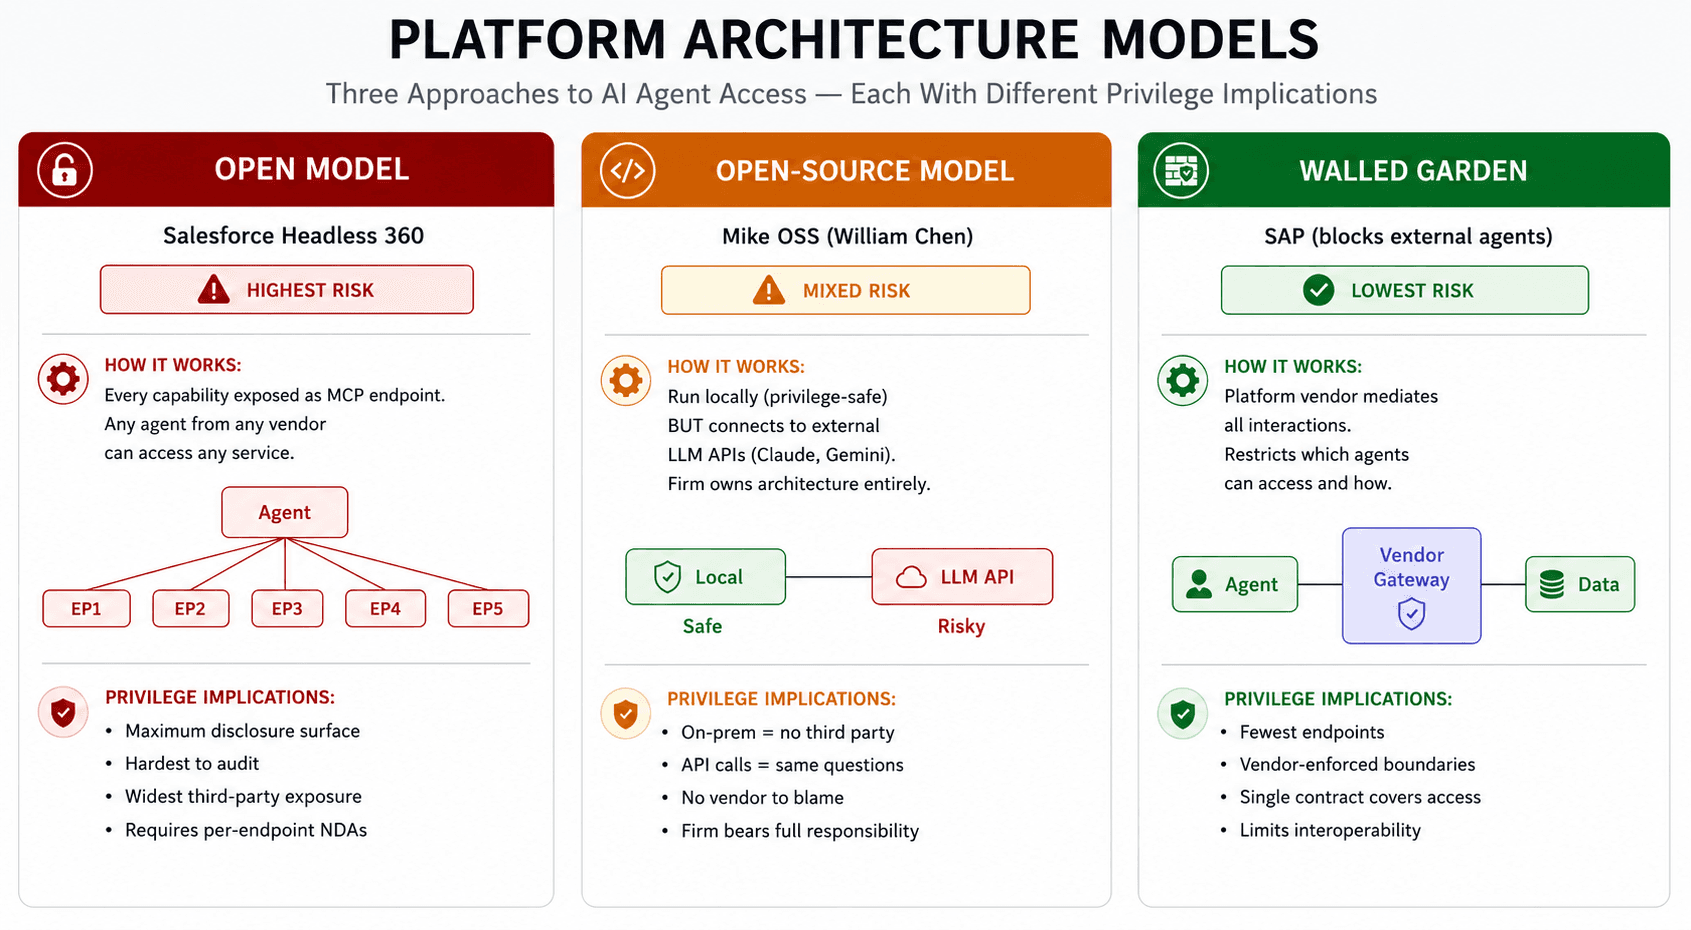Click the "Salesforce Headless 360" text
Viewport: 1691px width, 930px height.
pos(293,235)
